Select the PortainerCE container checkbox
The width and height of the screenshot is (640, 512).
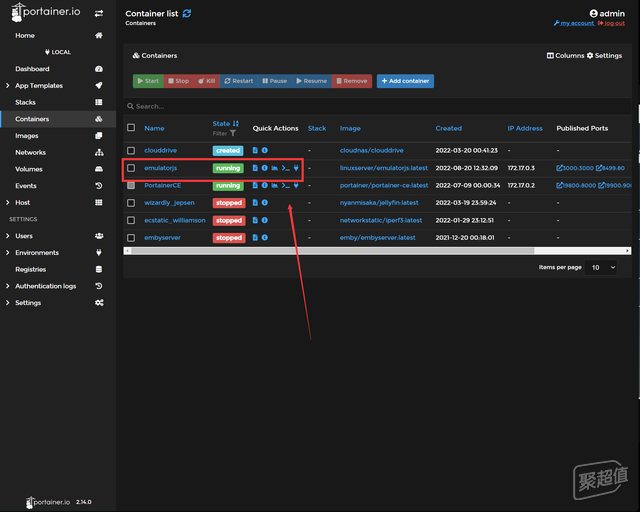pyautogui.click(x=131, y=185)
